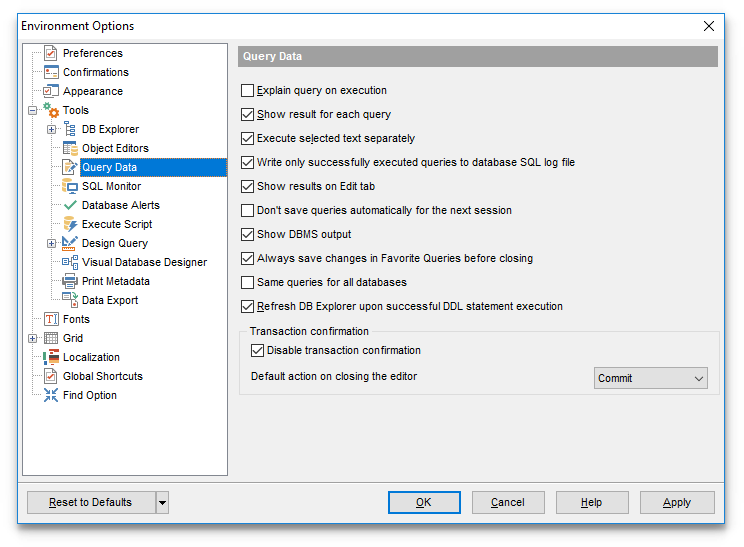The height and width of the screenshot is (547, 744).
Task: Click the Help button
Action: coord(592,502)
